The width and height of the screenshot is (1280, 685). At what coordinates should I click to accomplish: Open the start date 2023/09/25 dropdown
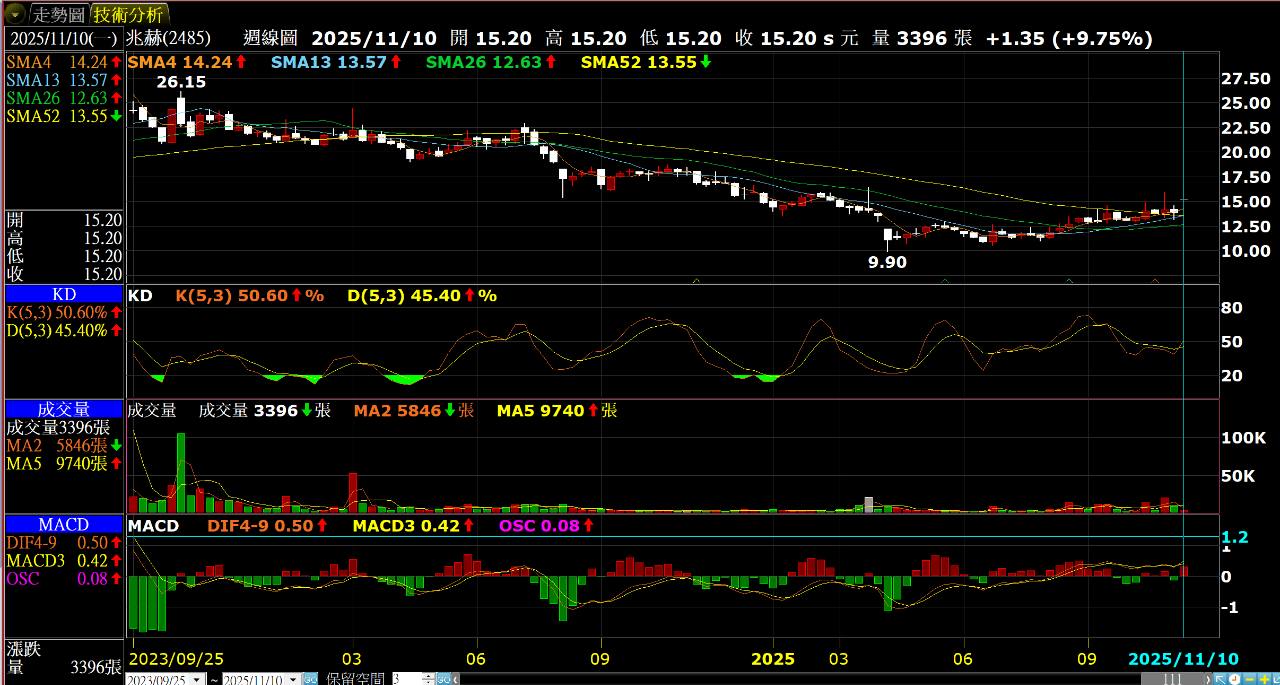tap(197, 680)
